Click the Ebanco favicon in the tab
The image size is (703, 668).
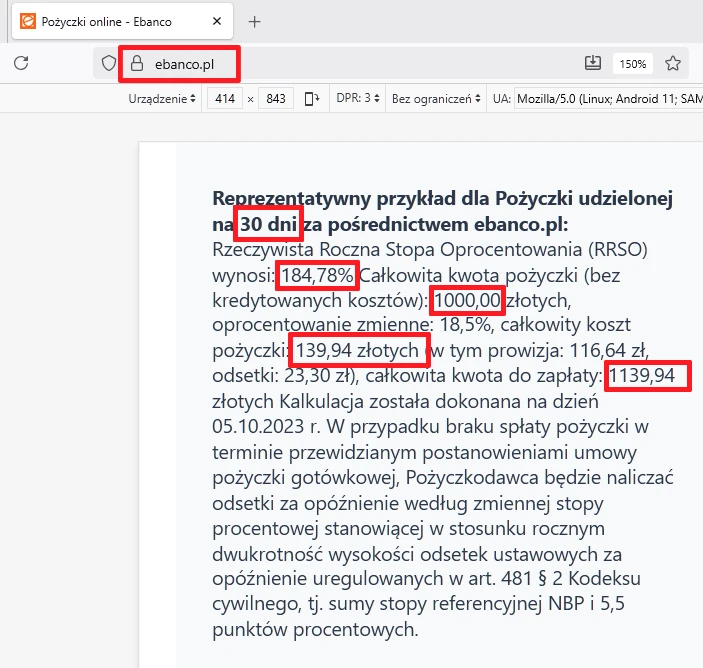[28, 21]
